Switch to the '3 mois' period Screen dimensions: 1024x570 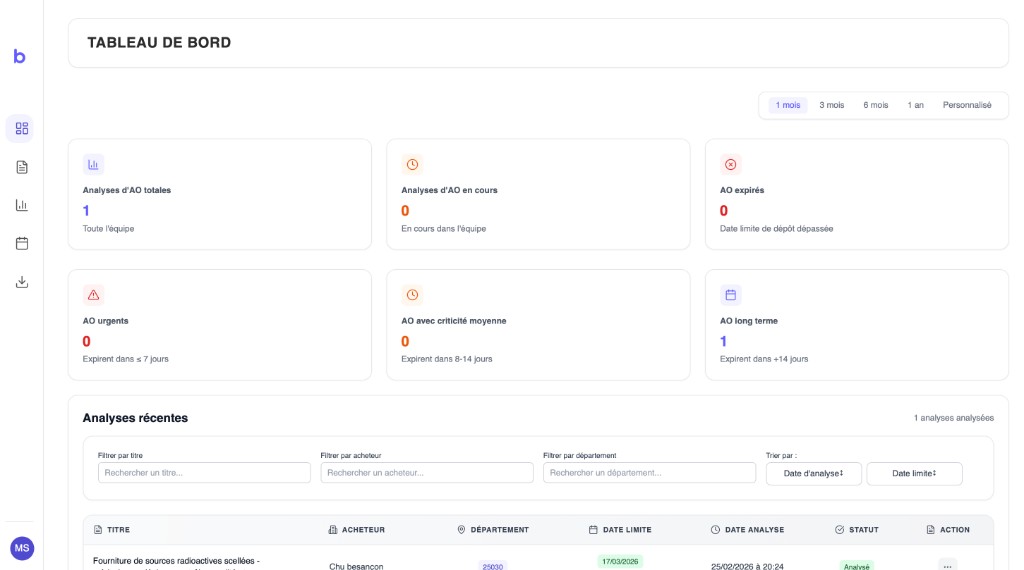831,105
